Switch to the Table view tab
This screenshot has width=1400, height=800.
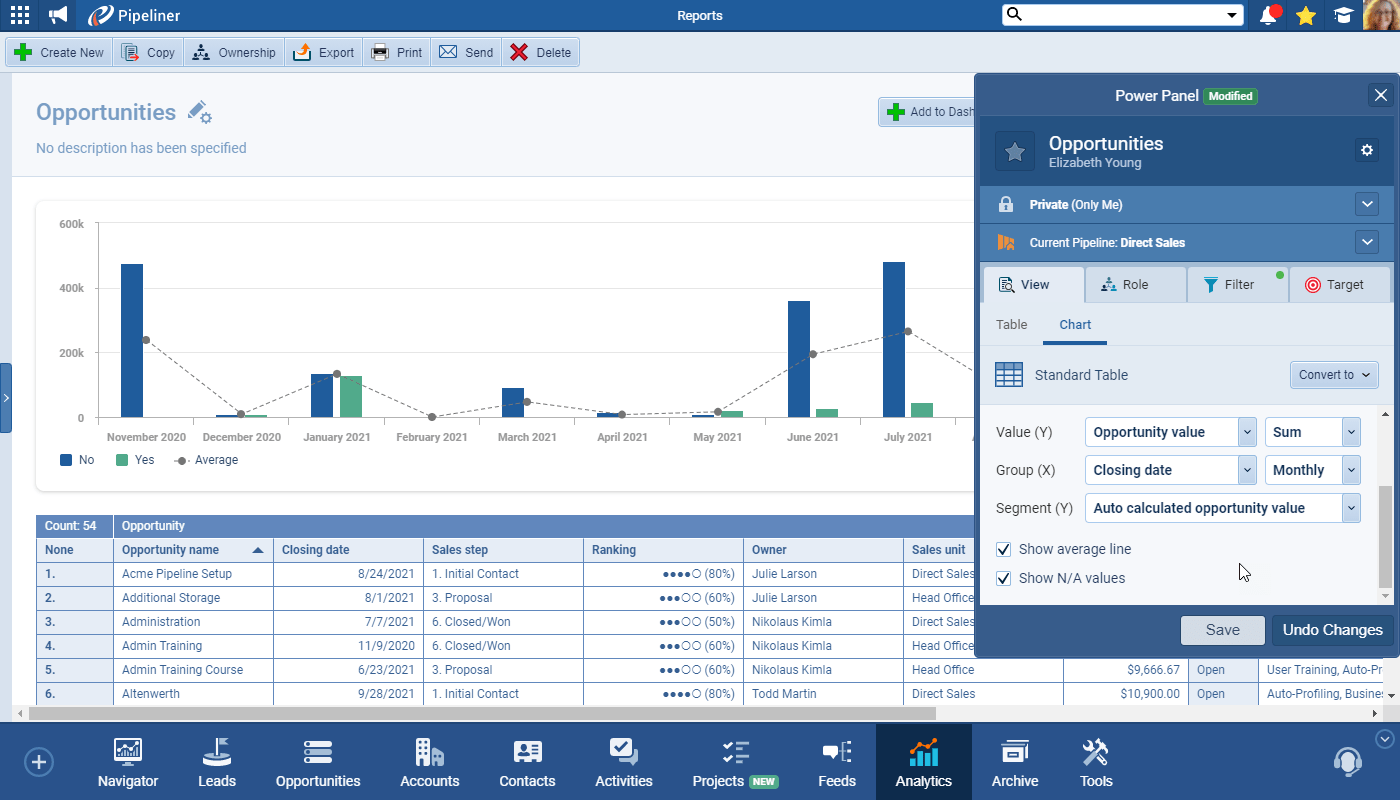[x=1011, y=324]
